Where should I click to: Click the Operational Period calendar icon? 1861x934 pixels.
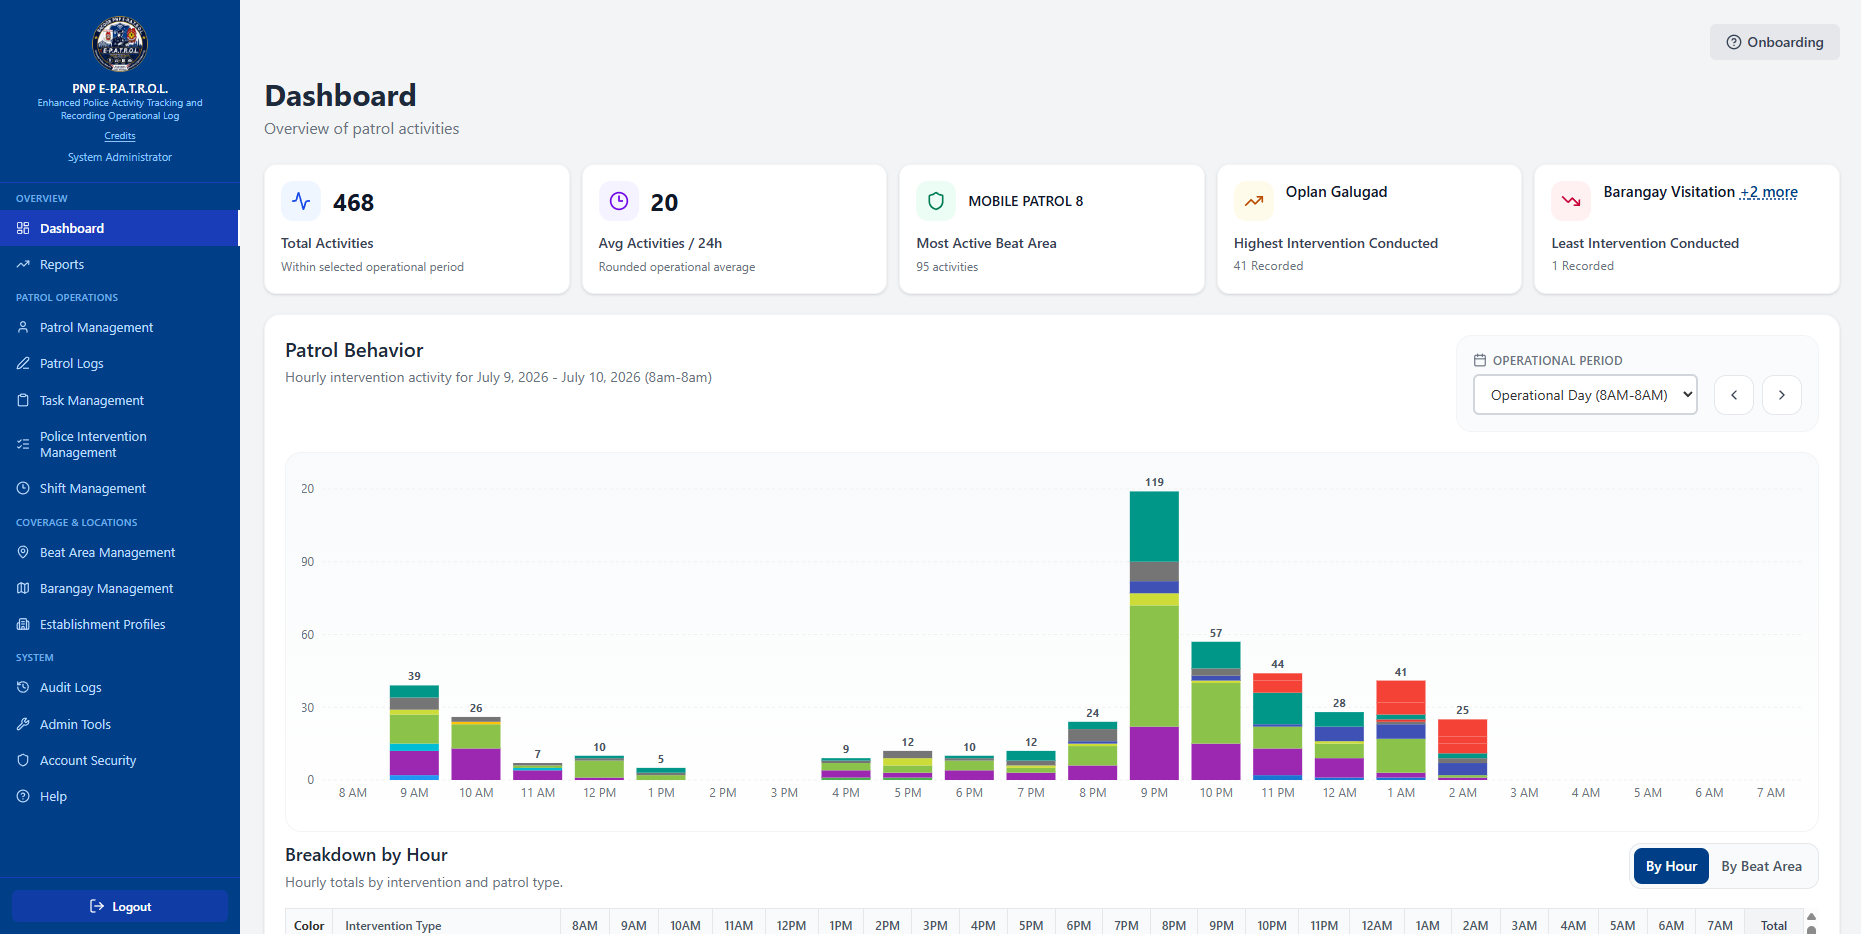click(x=1480, y=360)
